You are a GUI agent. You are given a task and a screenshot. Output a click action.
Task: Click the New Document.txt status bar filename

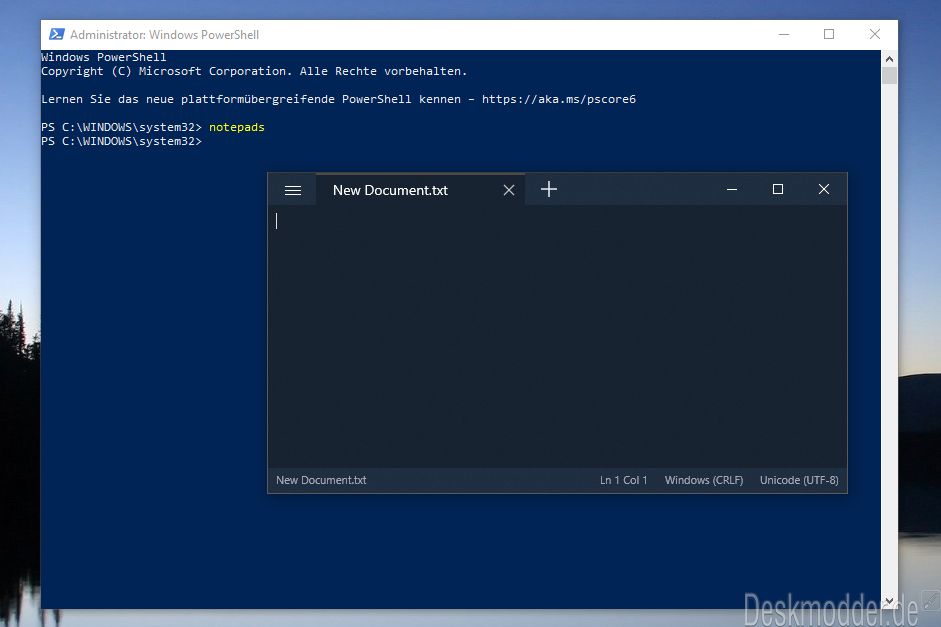coord(321,480)
